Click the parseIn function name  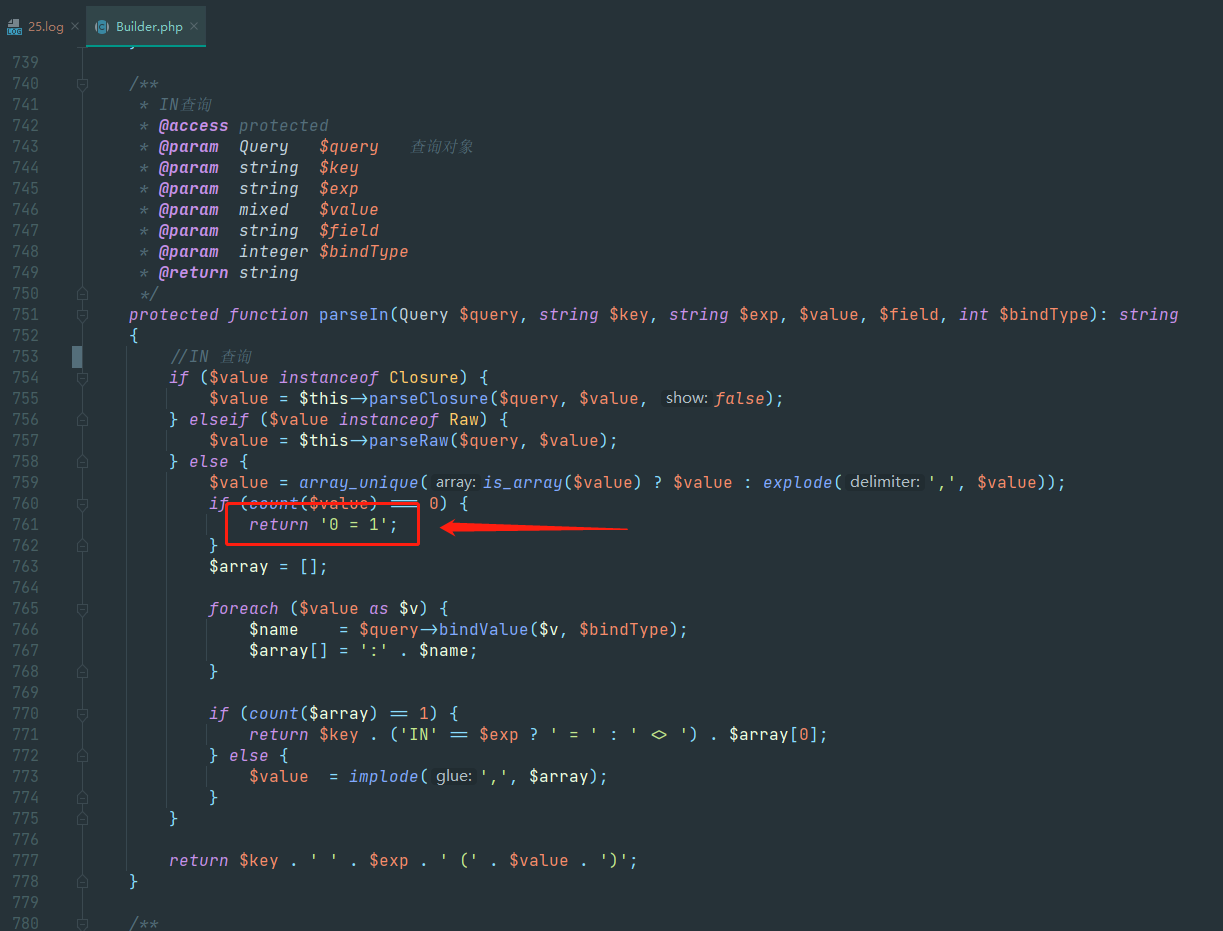354,315
